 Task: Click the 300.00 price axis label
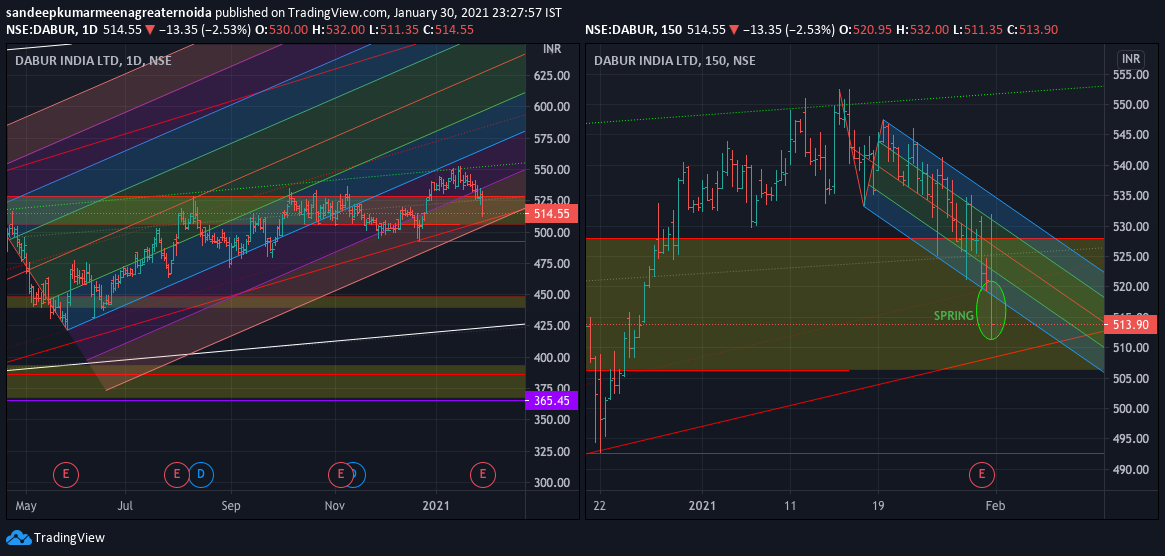pos(551,482)
